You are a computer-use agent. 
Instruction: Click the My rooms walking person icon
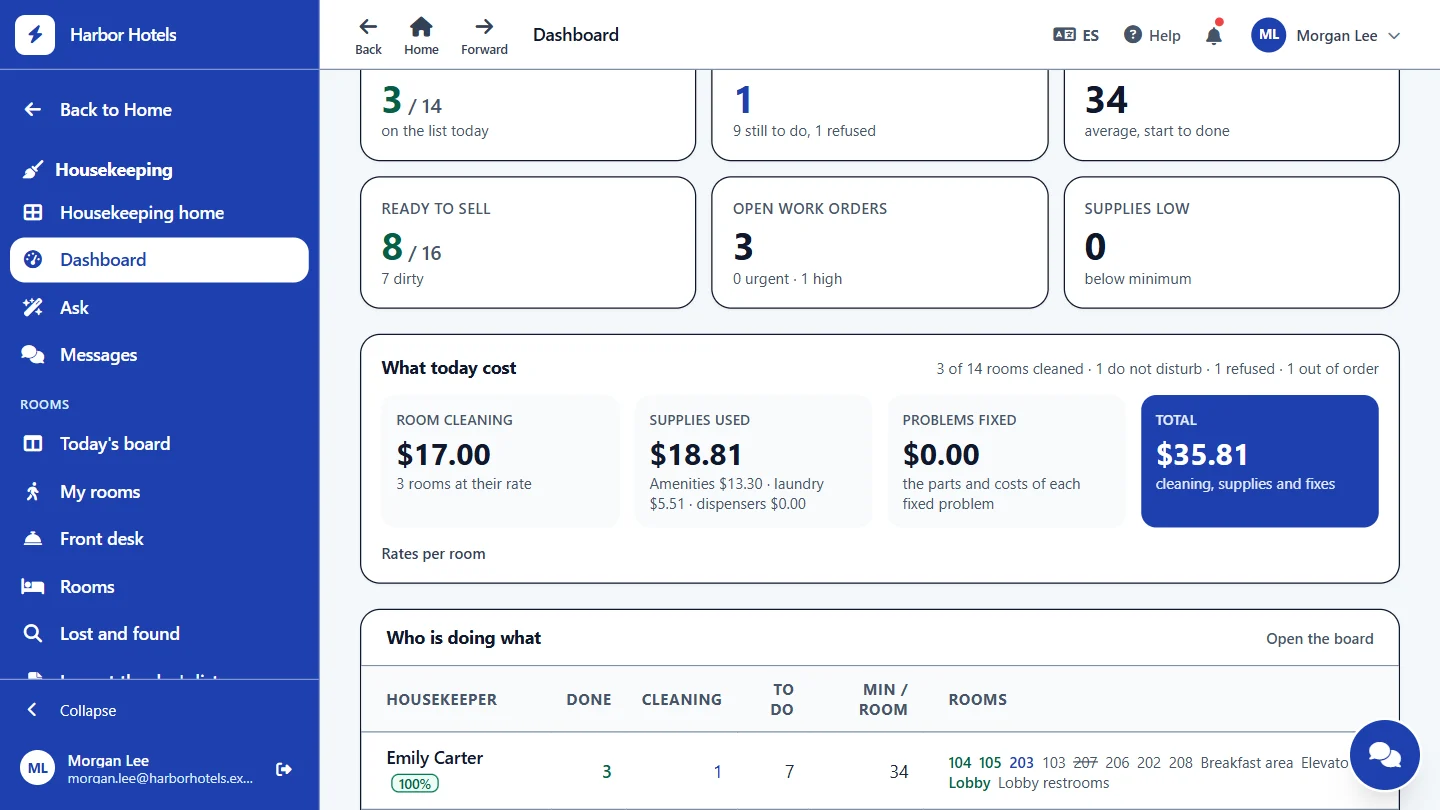point(33,492)
